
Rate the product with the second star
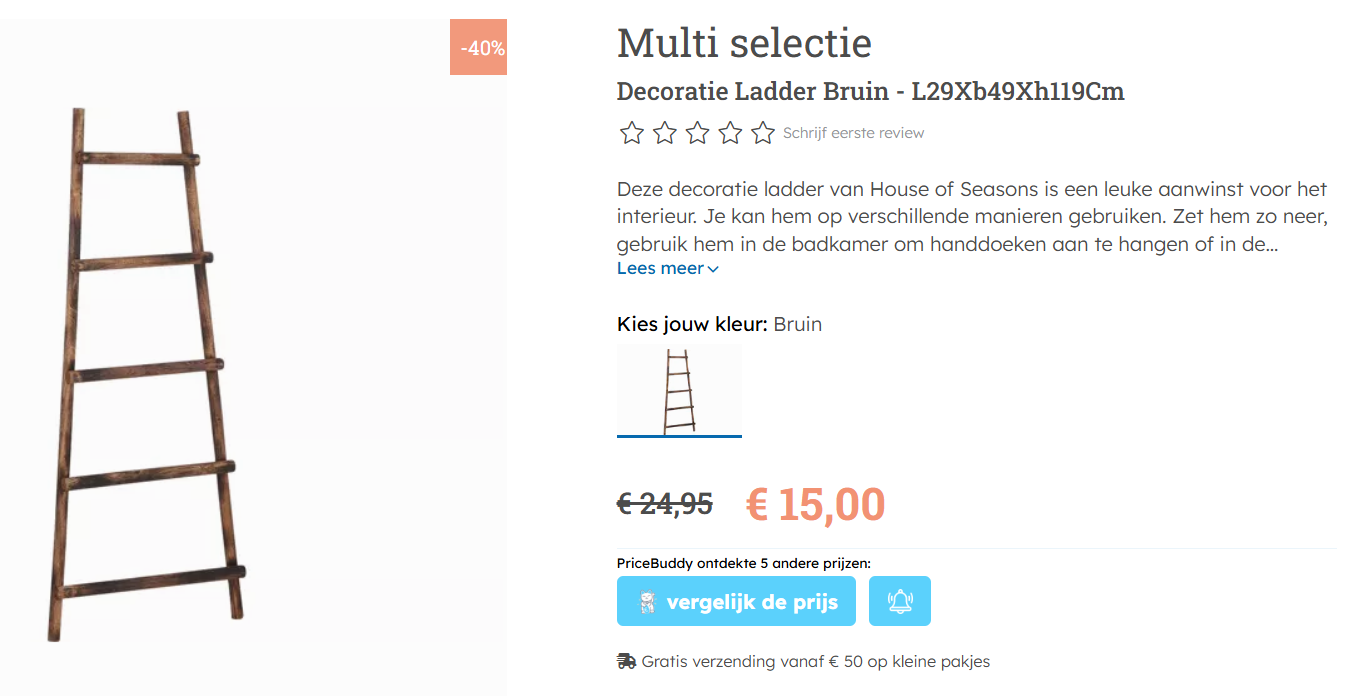point(664,131)
